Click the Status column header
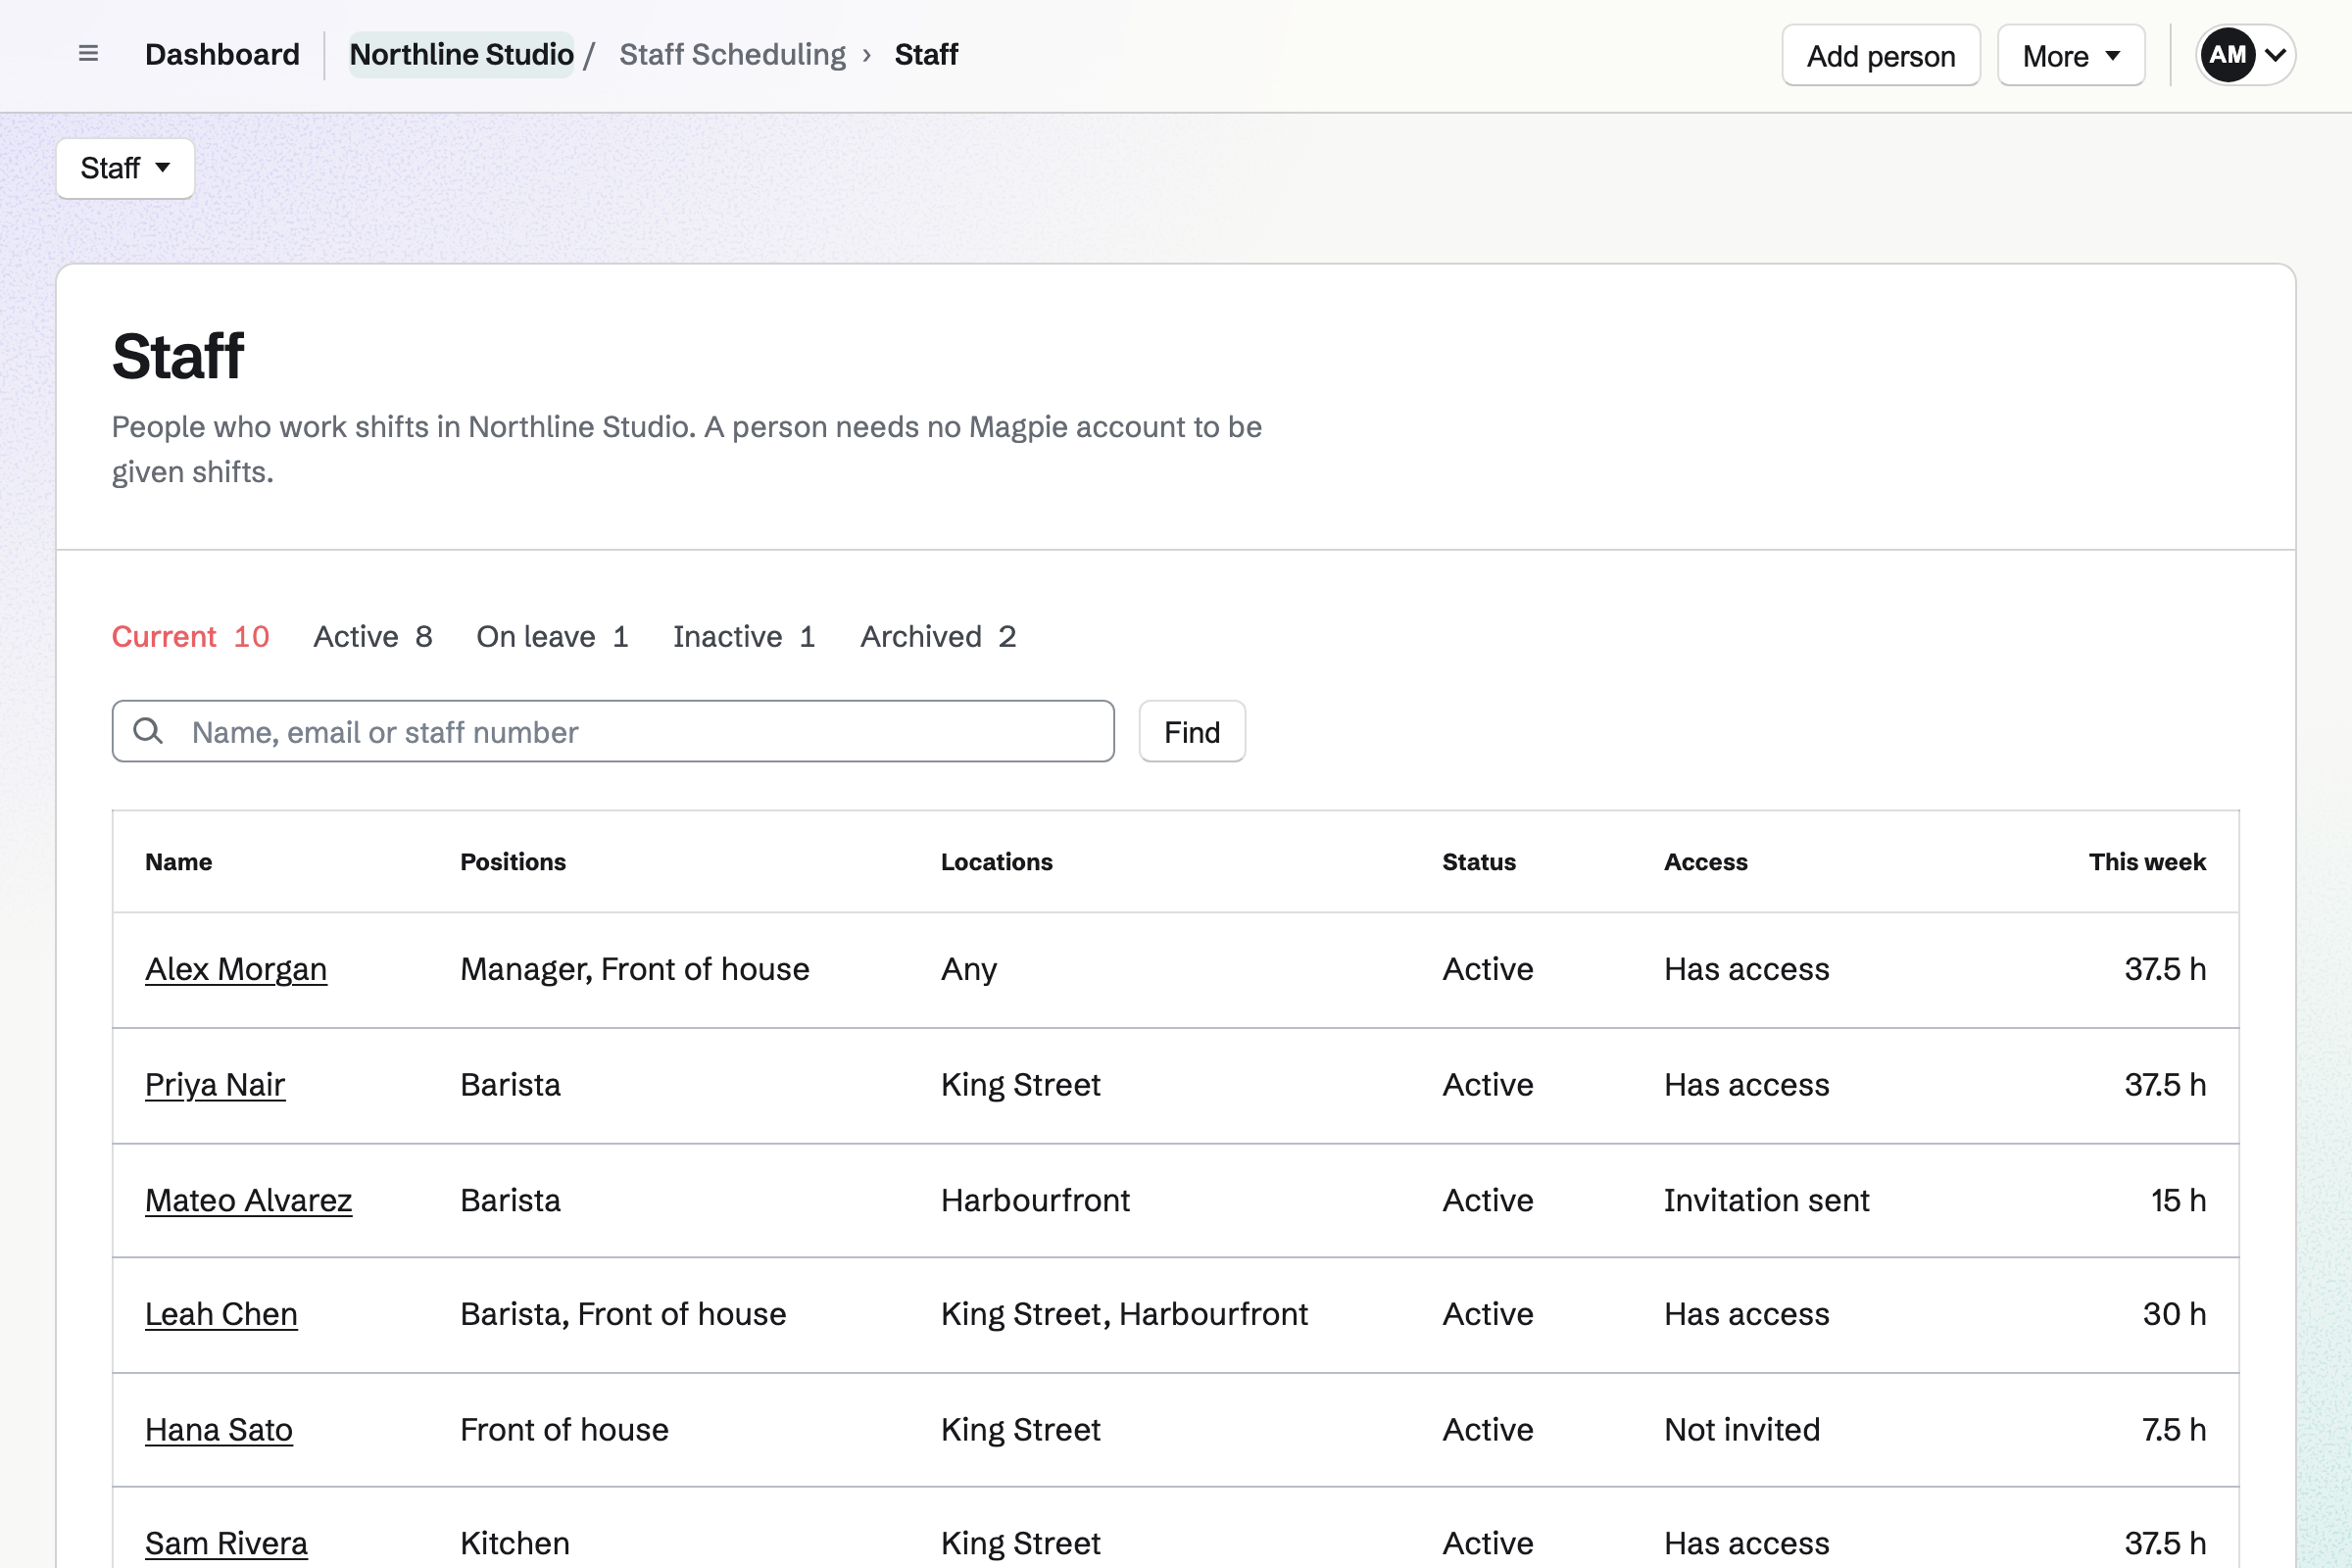The height and width of the screenshot is (1568, 2352). [1478, 862]
